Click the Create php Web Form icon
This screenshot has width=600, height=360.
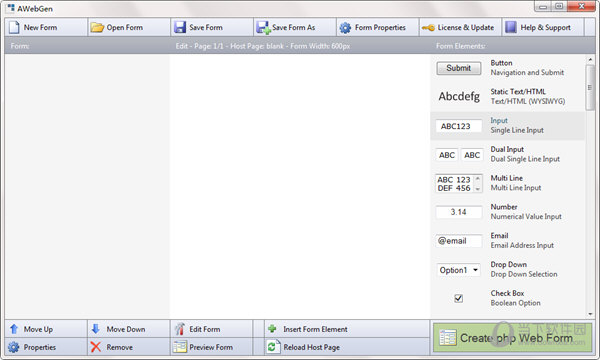[x=448, y=338]
